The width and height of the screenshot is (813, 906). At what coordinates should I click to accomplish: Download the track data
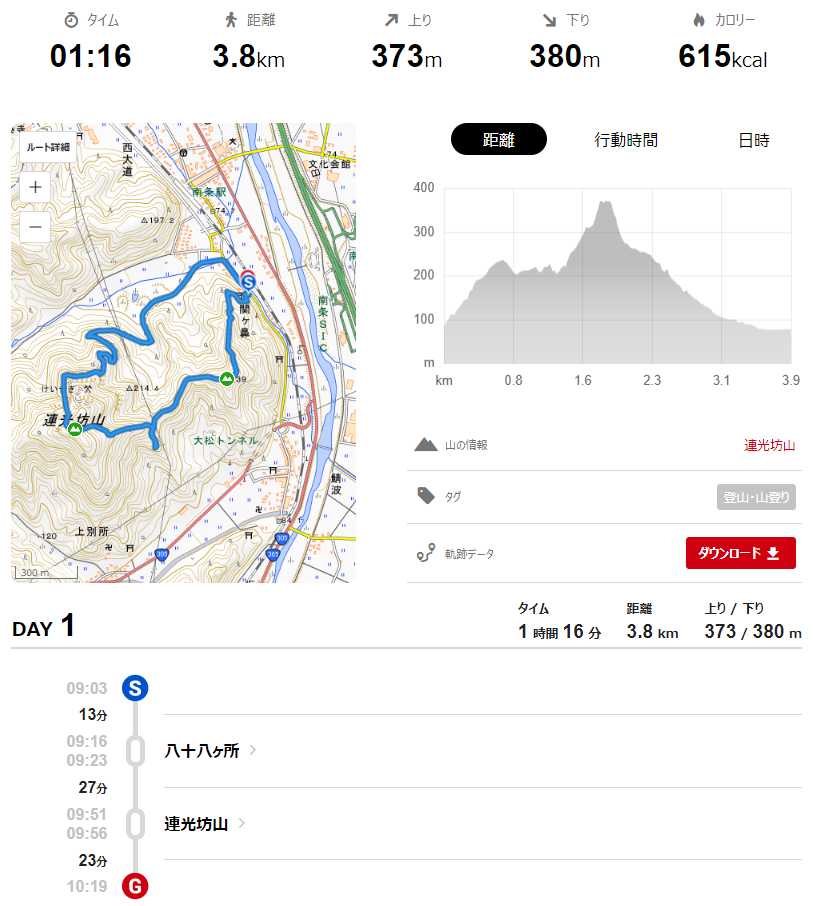pos(740,553)
